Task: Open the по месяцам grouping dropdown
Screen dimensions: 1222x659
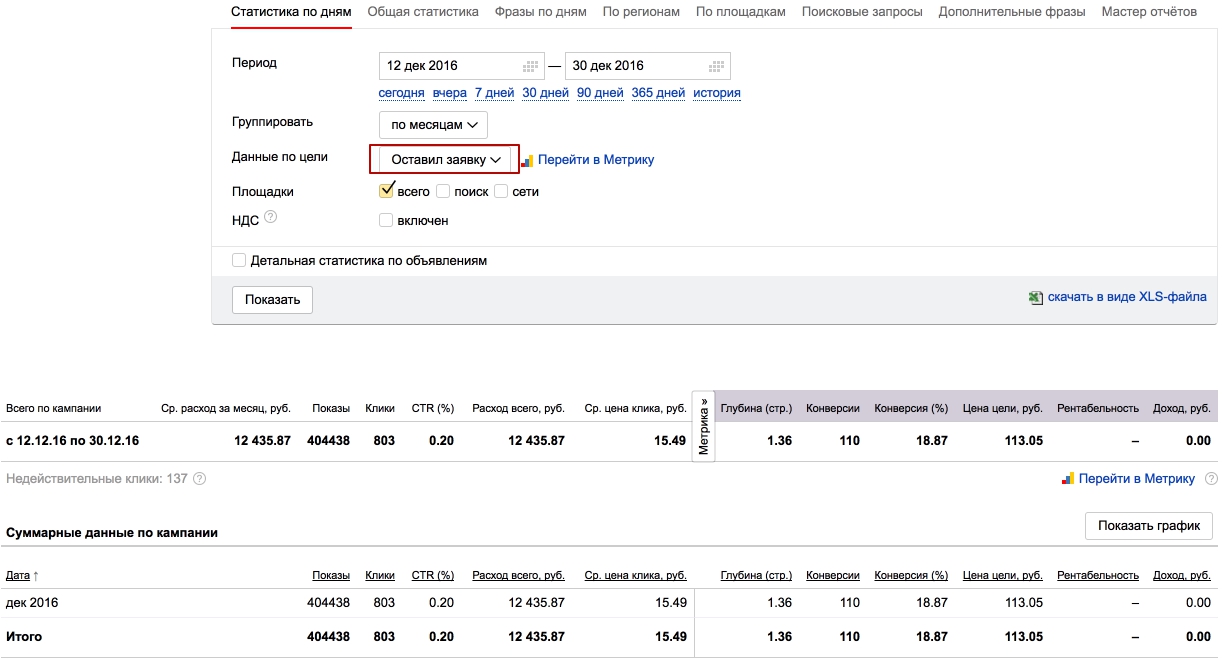Action: pyautogui.click(x=433, y=125)
